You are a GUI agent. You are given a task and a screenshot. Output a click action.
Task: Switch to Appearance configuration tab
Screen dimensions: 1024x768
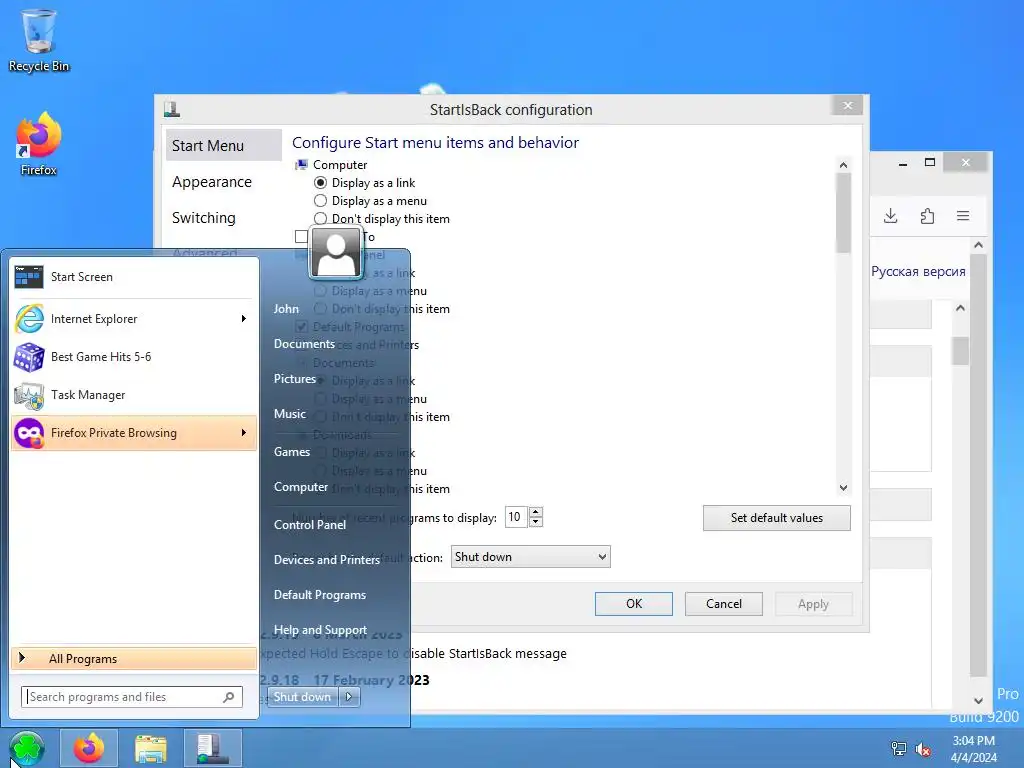pyautogui.click(x=212, y=182)
